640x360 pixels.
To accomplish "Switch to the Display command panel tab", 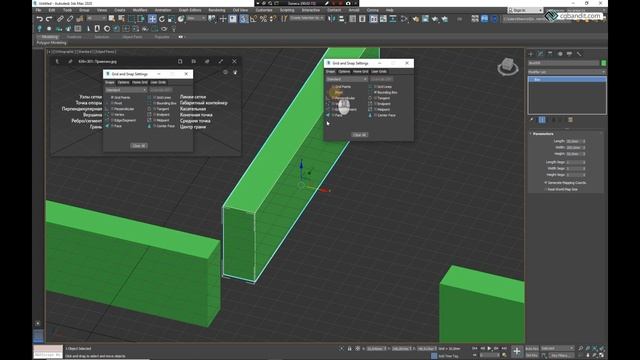I will click(x=569, y=53).
